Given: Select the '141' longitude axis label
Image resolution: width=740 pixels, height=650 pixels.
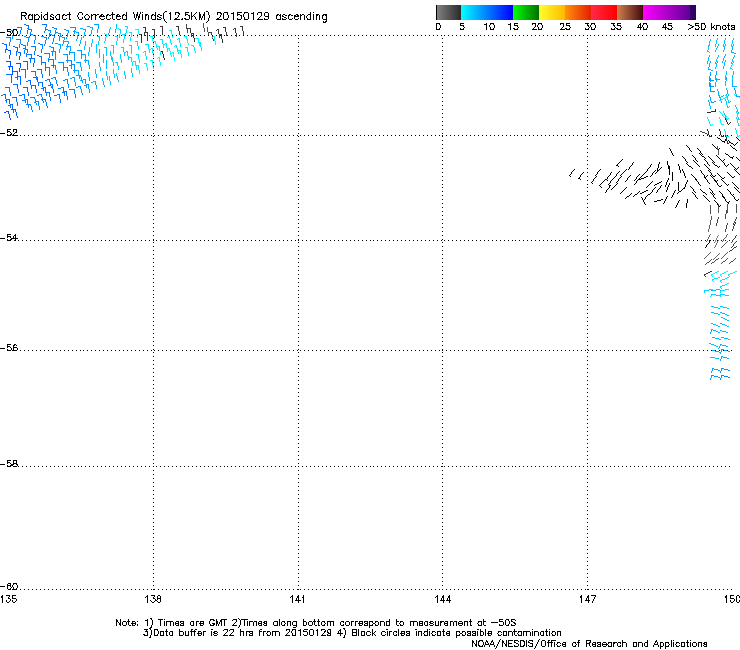Looking at the screenshot, I should 297,599.
